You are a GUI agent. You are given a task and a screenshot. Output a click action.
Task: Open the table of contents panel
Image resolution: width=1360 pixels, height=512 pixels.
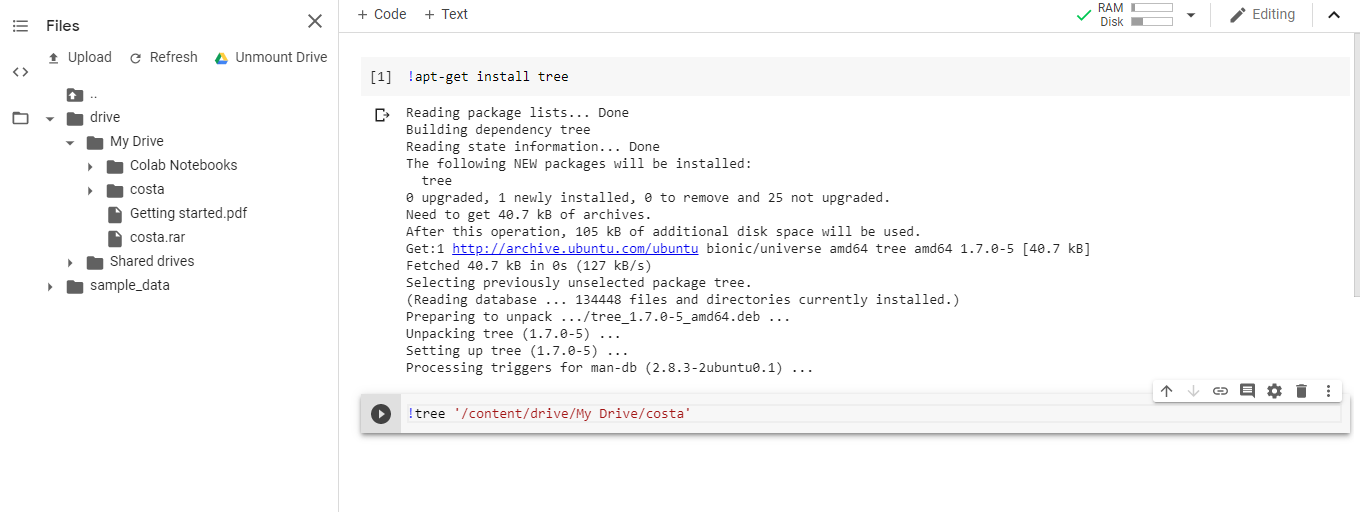point(20,26)
